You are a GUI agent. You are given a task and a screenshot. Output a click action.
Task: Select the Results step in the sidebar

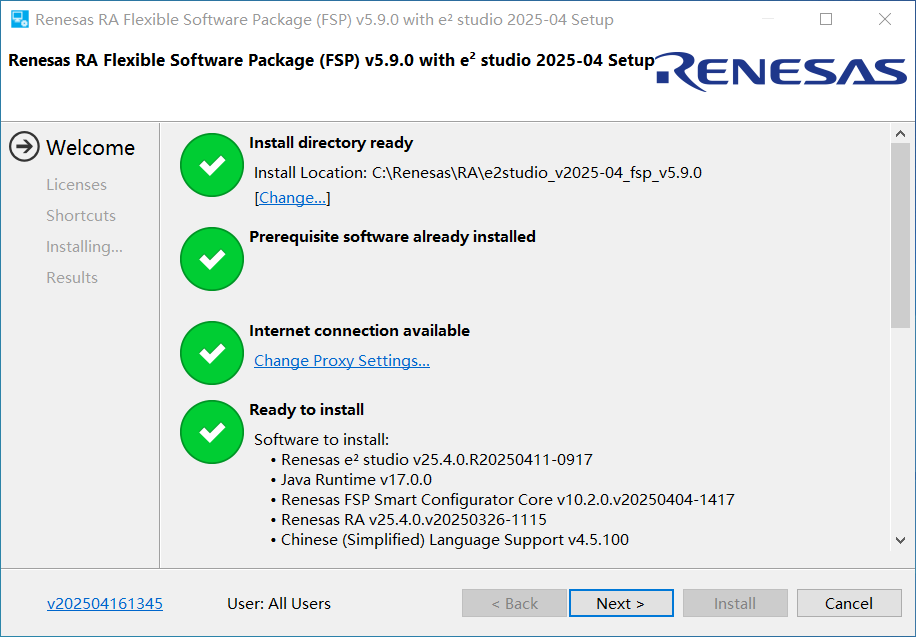pyautogui.click(x=72, y=278)
